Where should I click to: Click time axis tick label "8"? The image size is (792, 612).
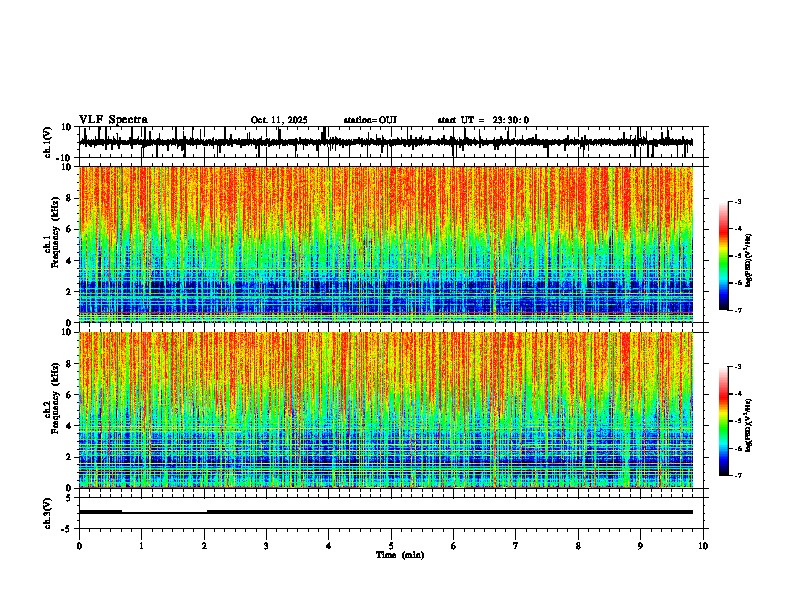click(x=578, y=546)
